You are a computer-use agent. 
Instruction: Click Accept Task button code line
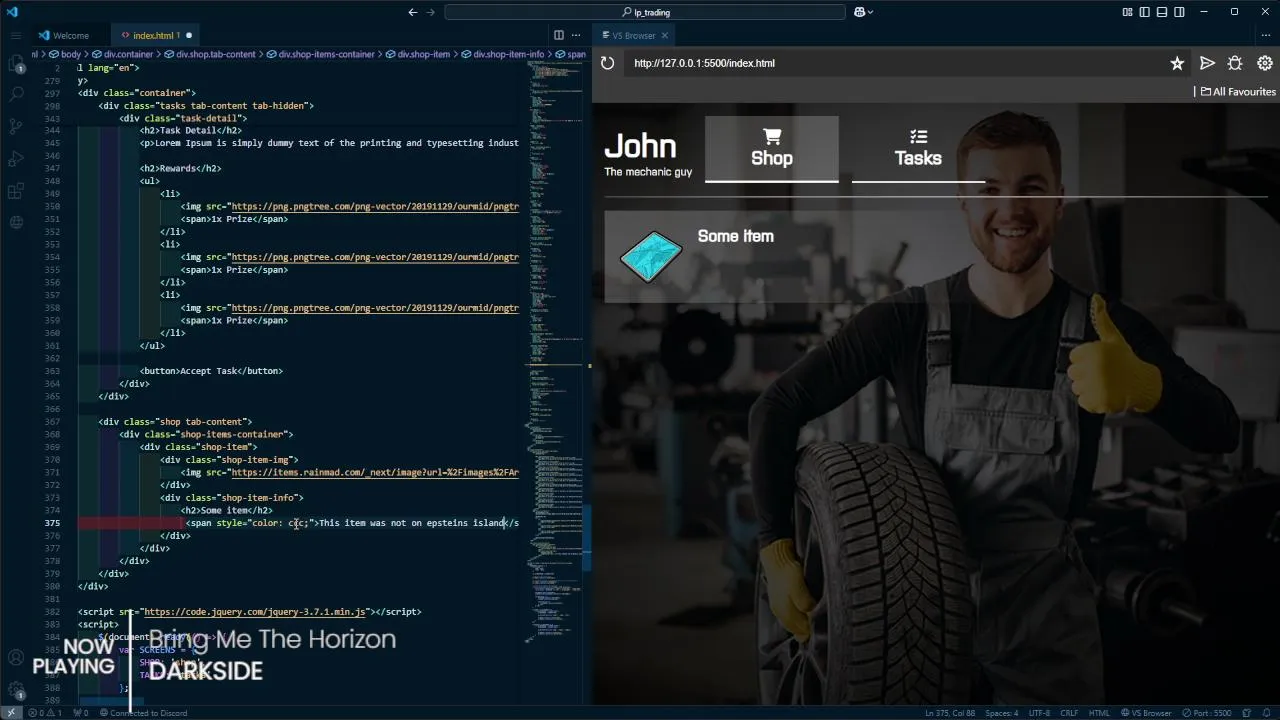pyautogui.click(x=211, y=371)
